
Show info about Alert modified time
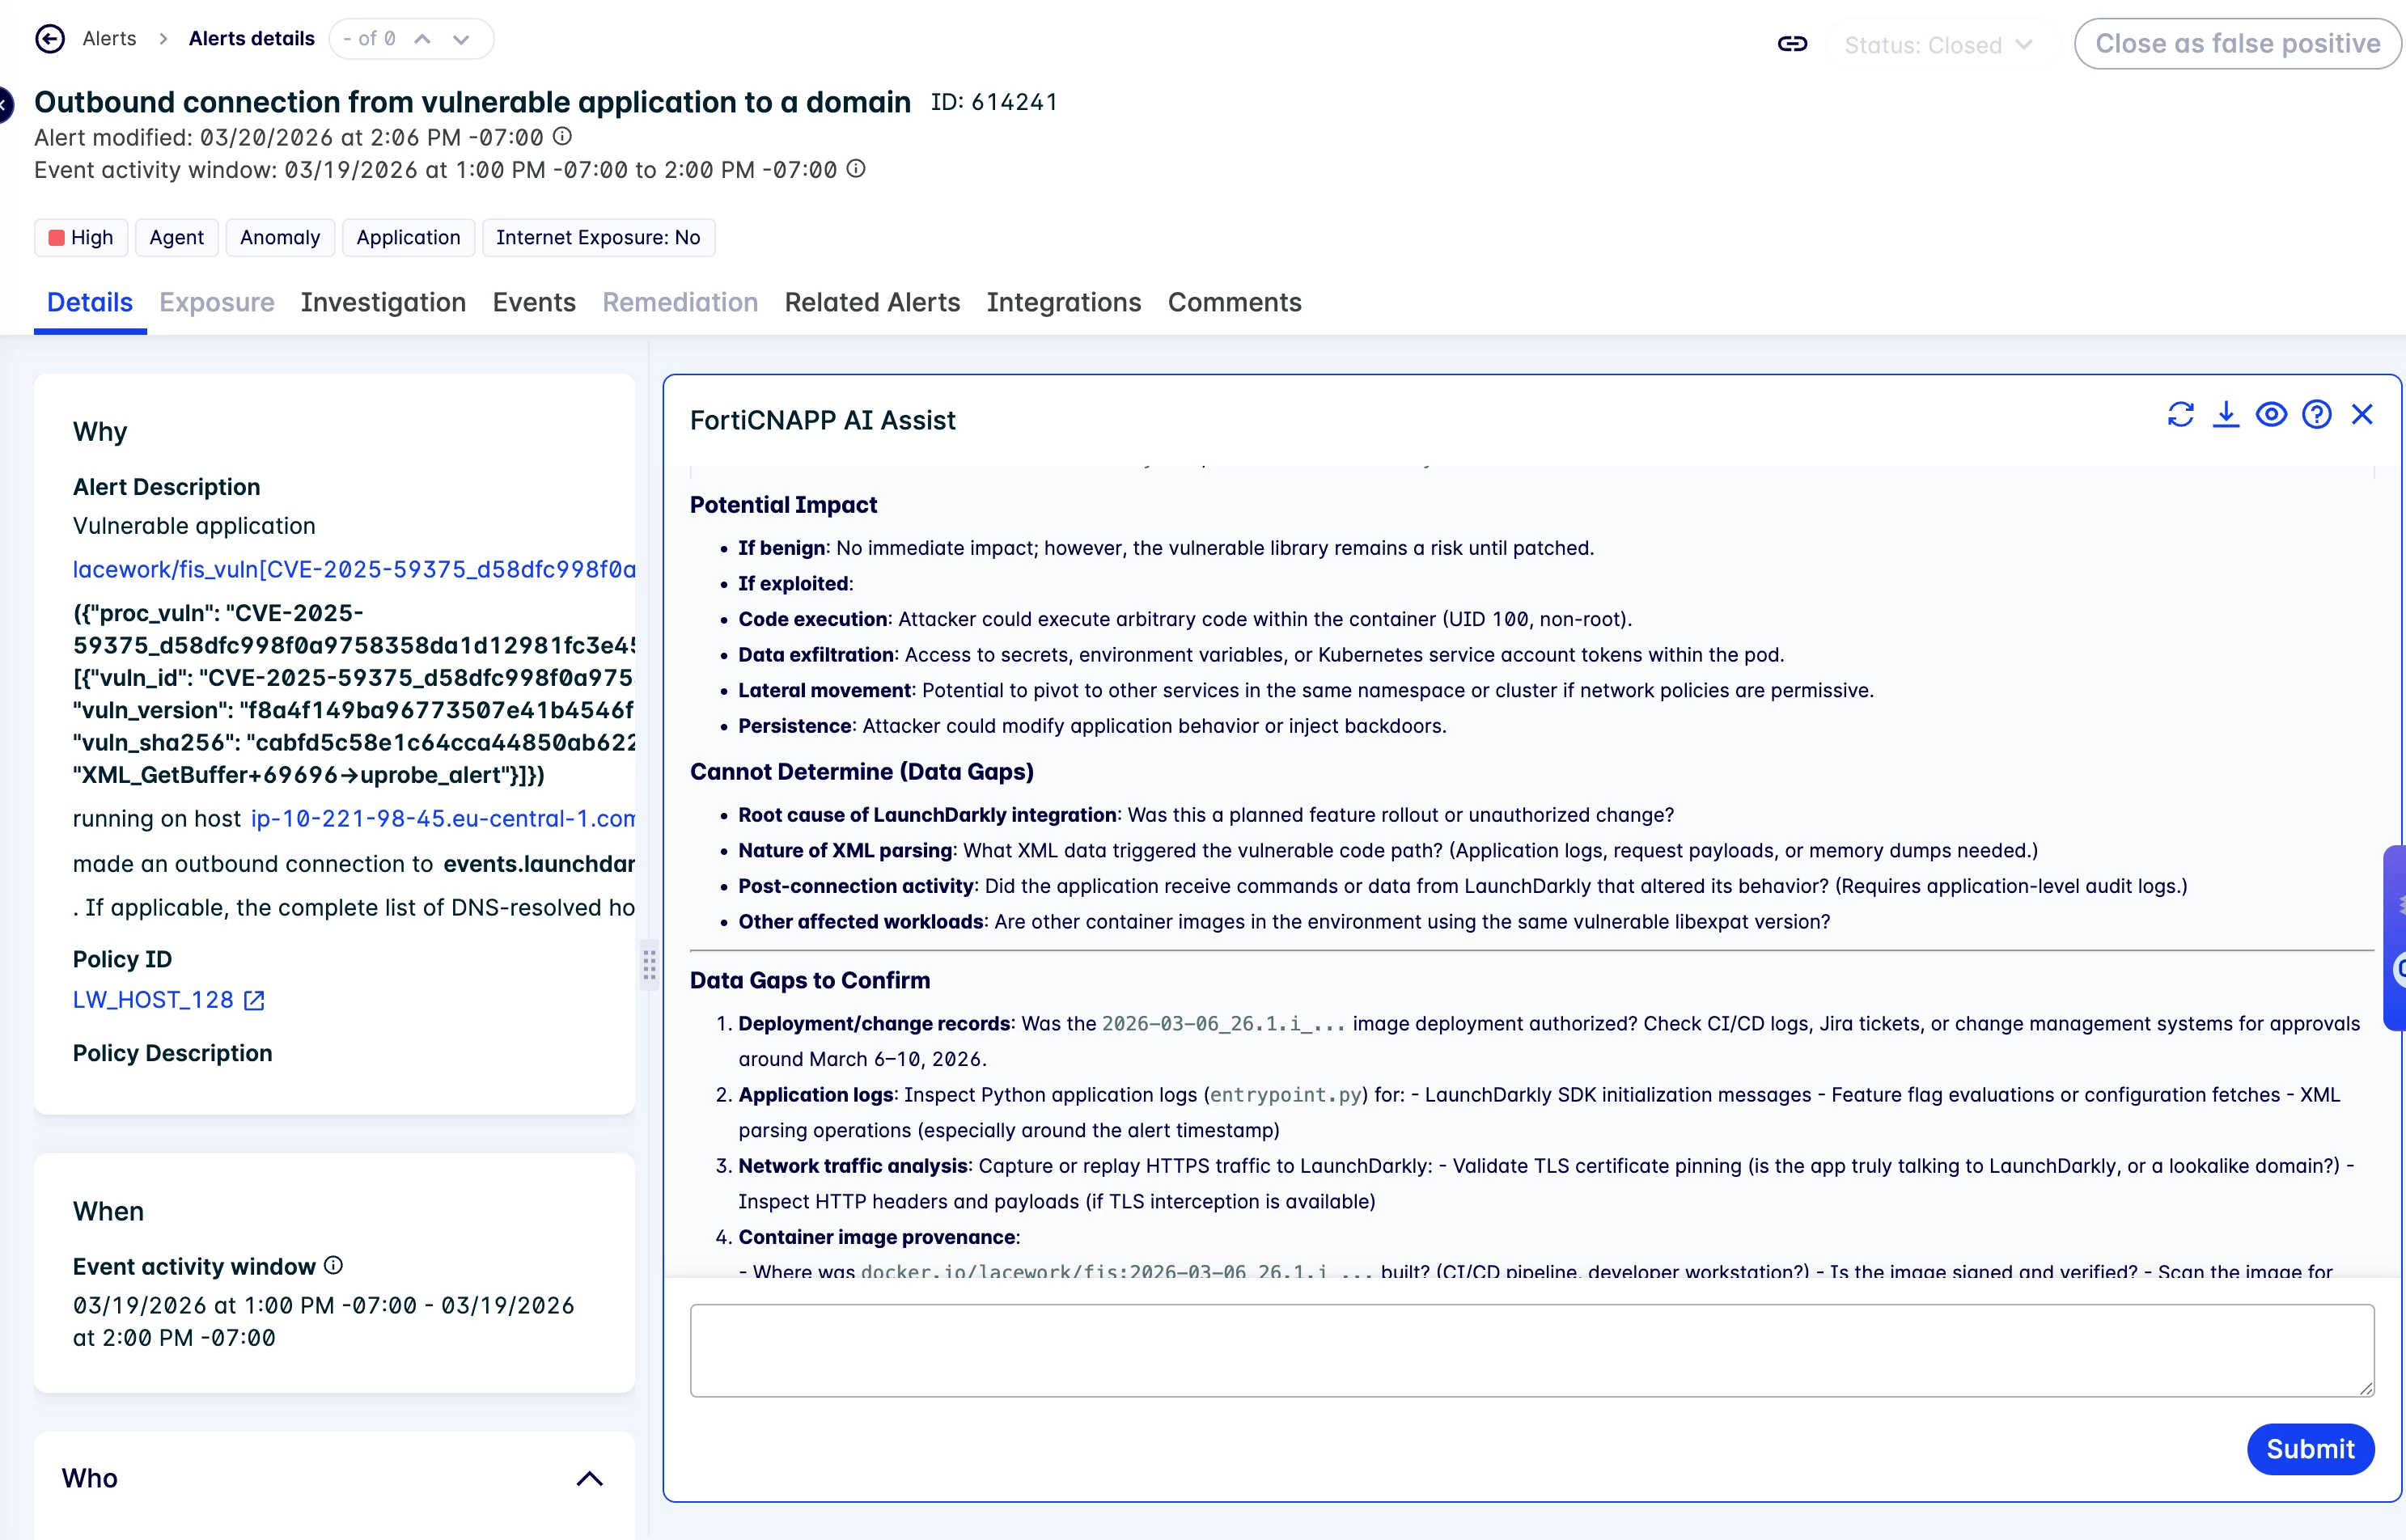click(563, 136)
